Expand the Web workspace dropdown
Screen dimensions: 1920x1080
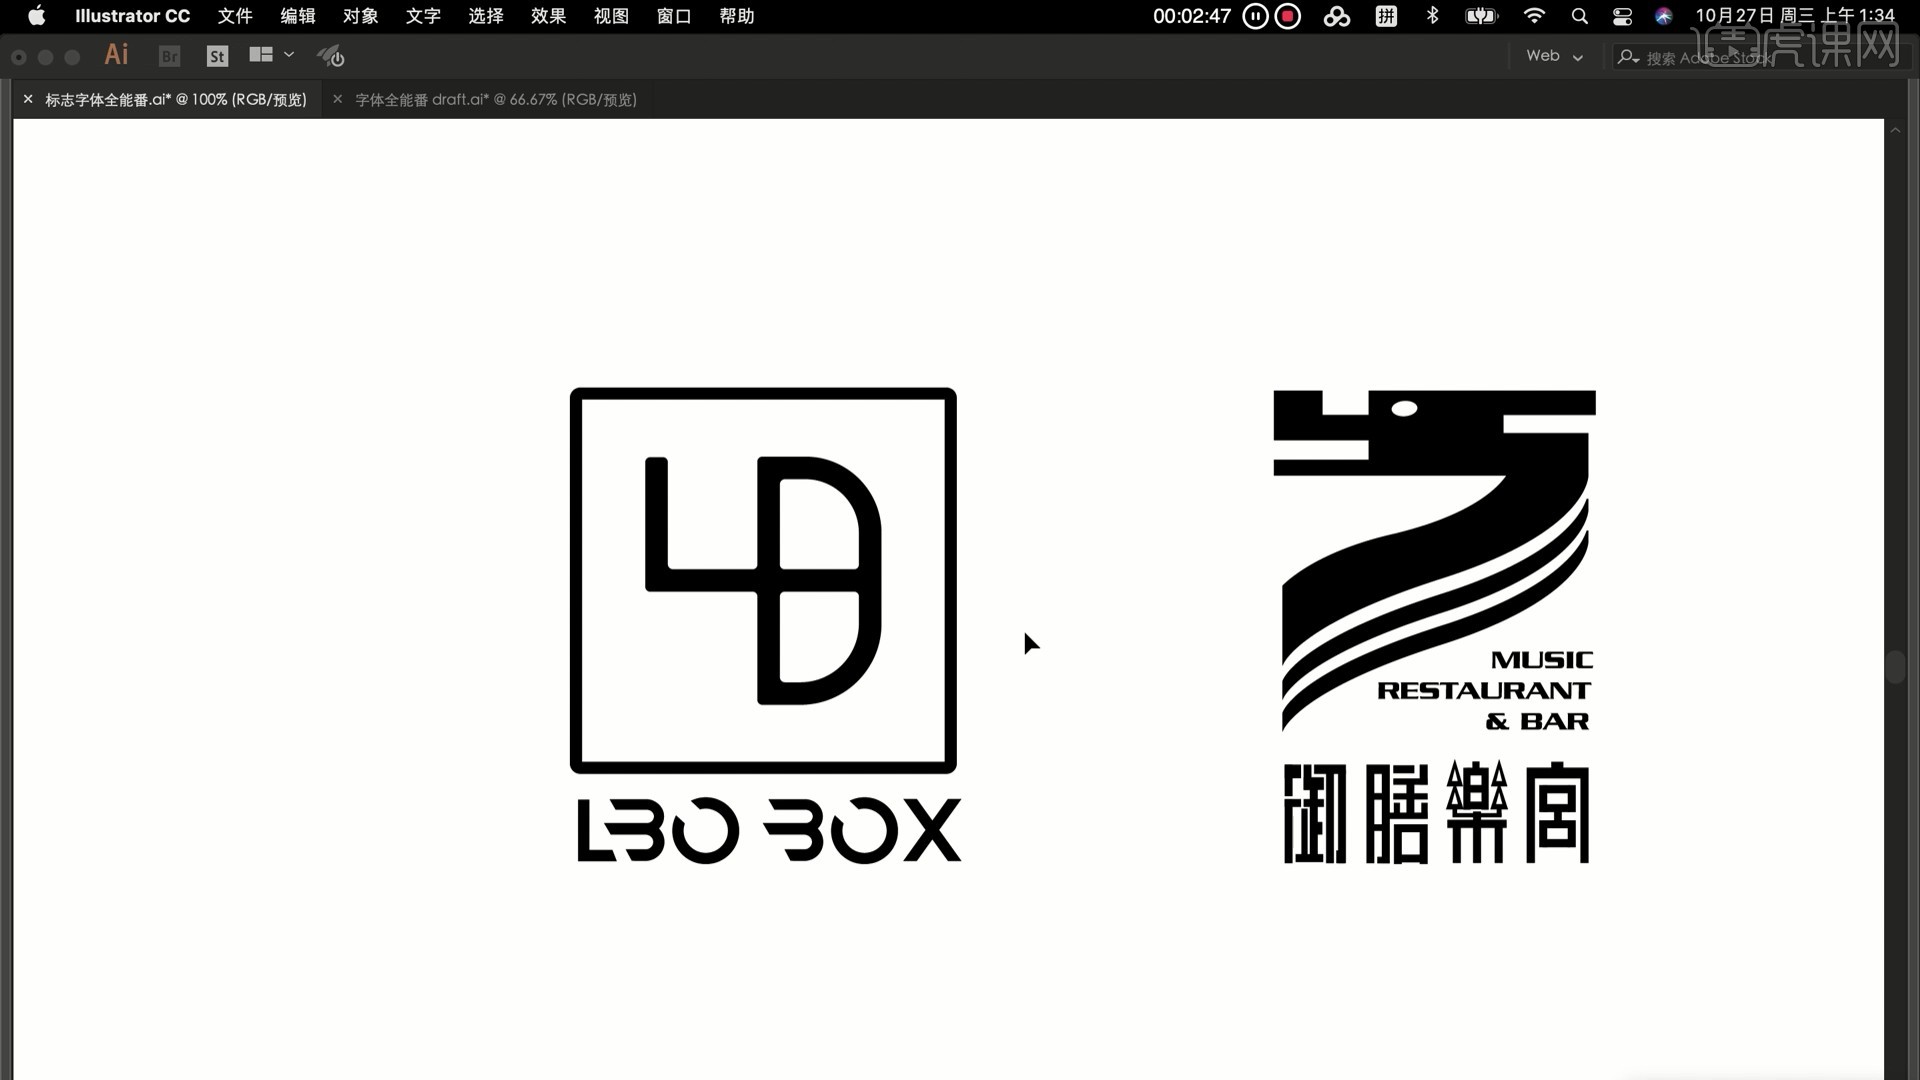pos(1554,56)
